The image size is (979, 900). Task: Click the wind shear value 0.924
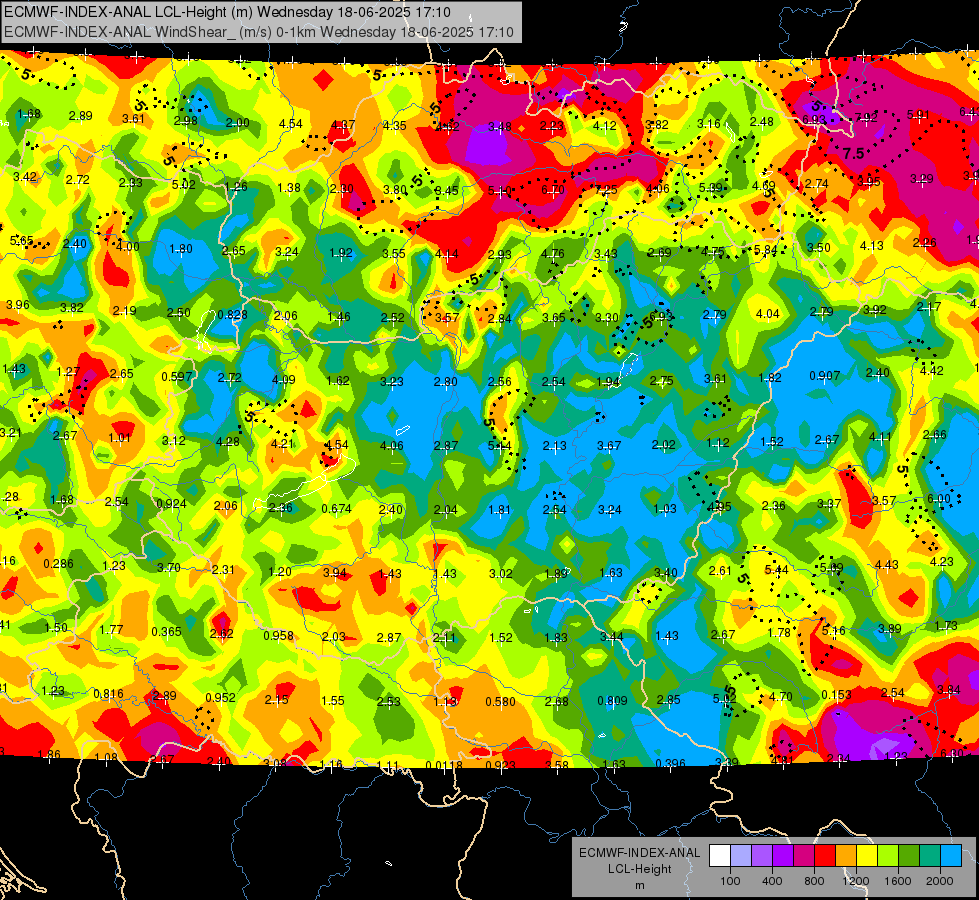point(171,504)
